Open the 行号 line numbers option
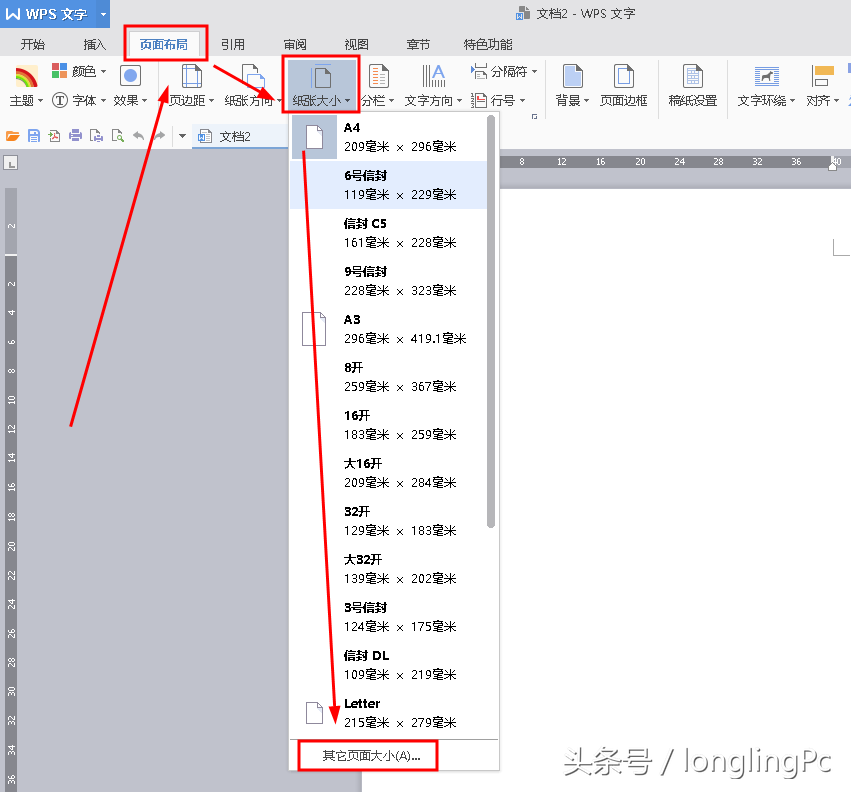The width and height of the screenshot is (851, 792). [498, 100]
